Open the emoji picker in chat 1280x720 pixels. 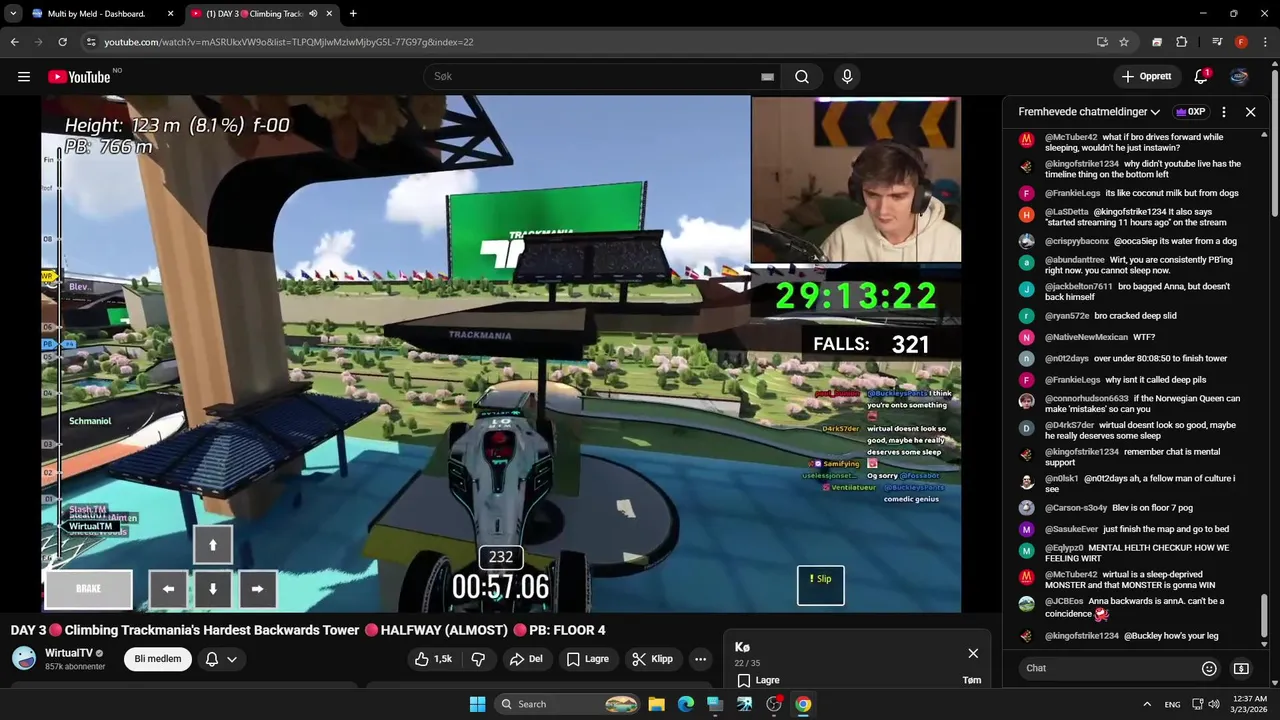[1209, 668]
